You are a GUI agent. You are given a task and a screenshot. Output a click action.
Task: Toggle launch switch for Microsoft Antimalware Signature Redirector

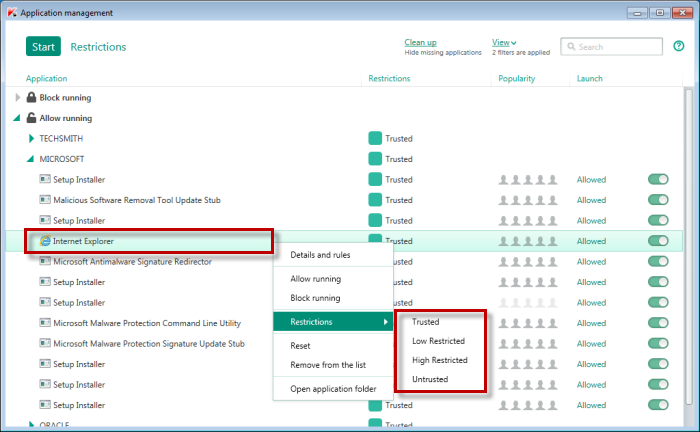pyautogui.click(x=658, y=261)
